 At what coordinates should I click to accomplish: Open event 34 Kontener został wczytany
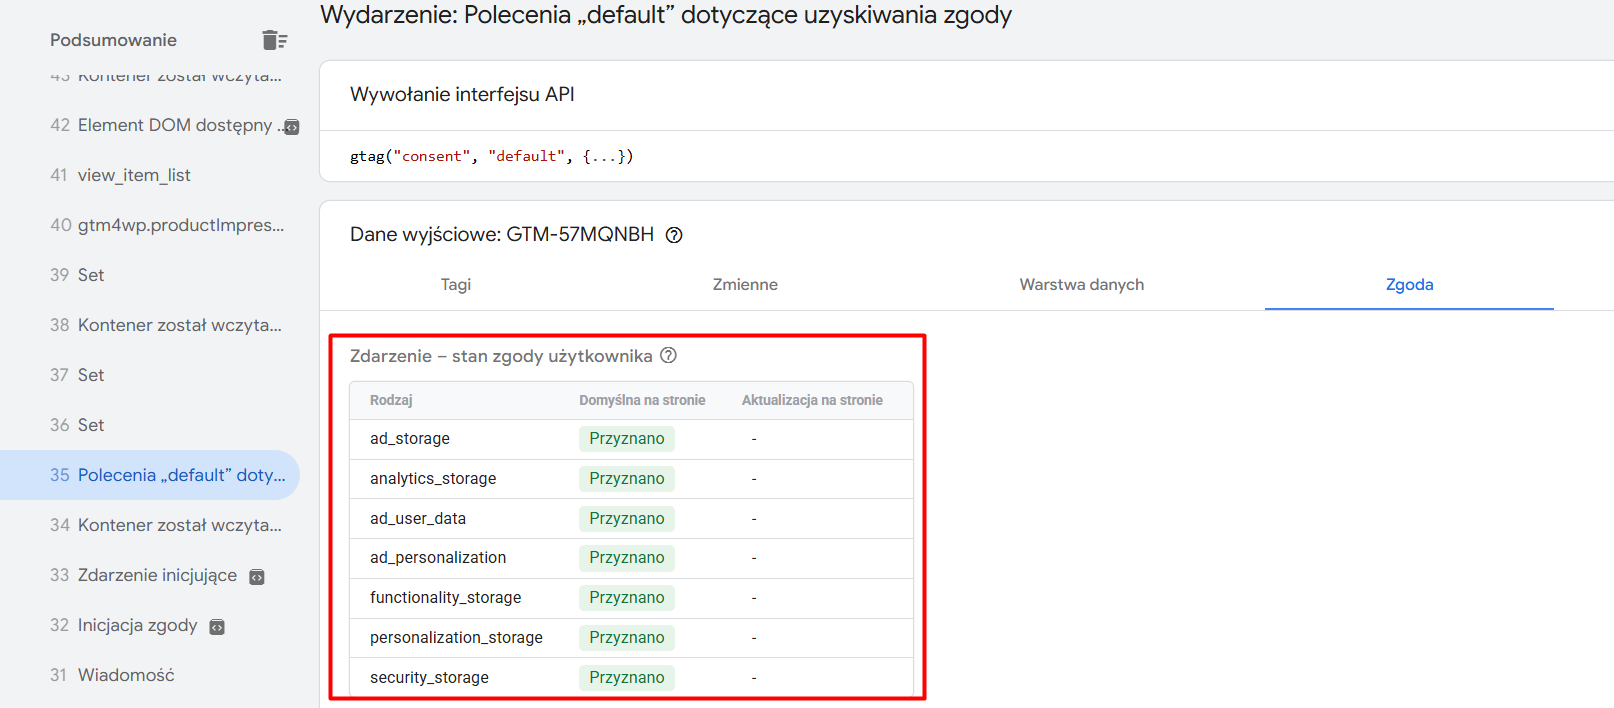(150, 525)
